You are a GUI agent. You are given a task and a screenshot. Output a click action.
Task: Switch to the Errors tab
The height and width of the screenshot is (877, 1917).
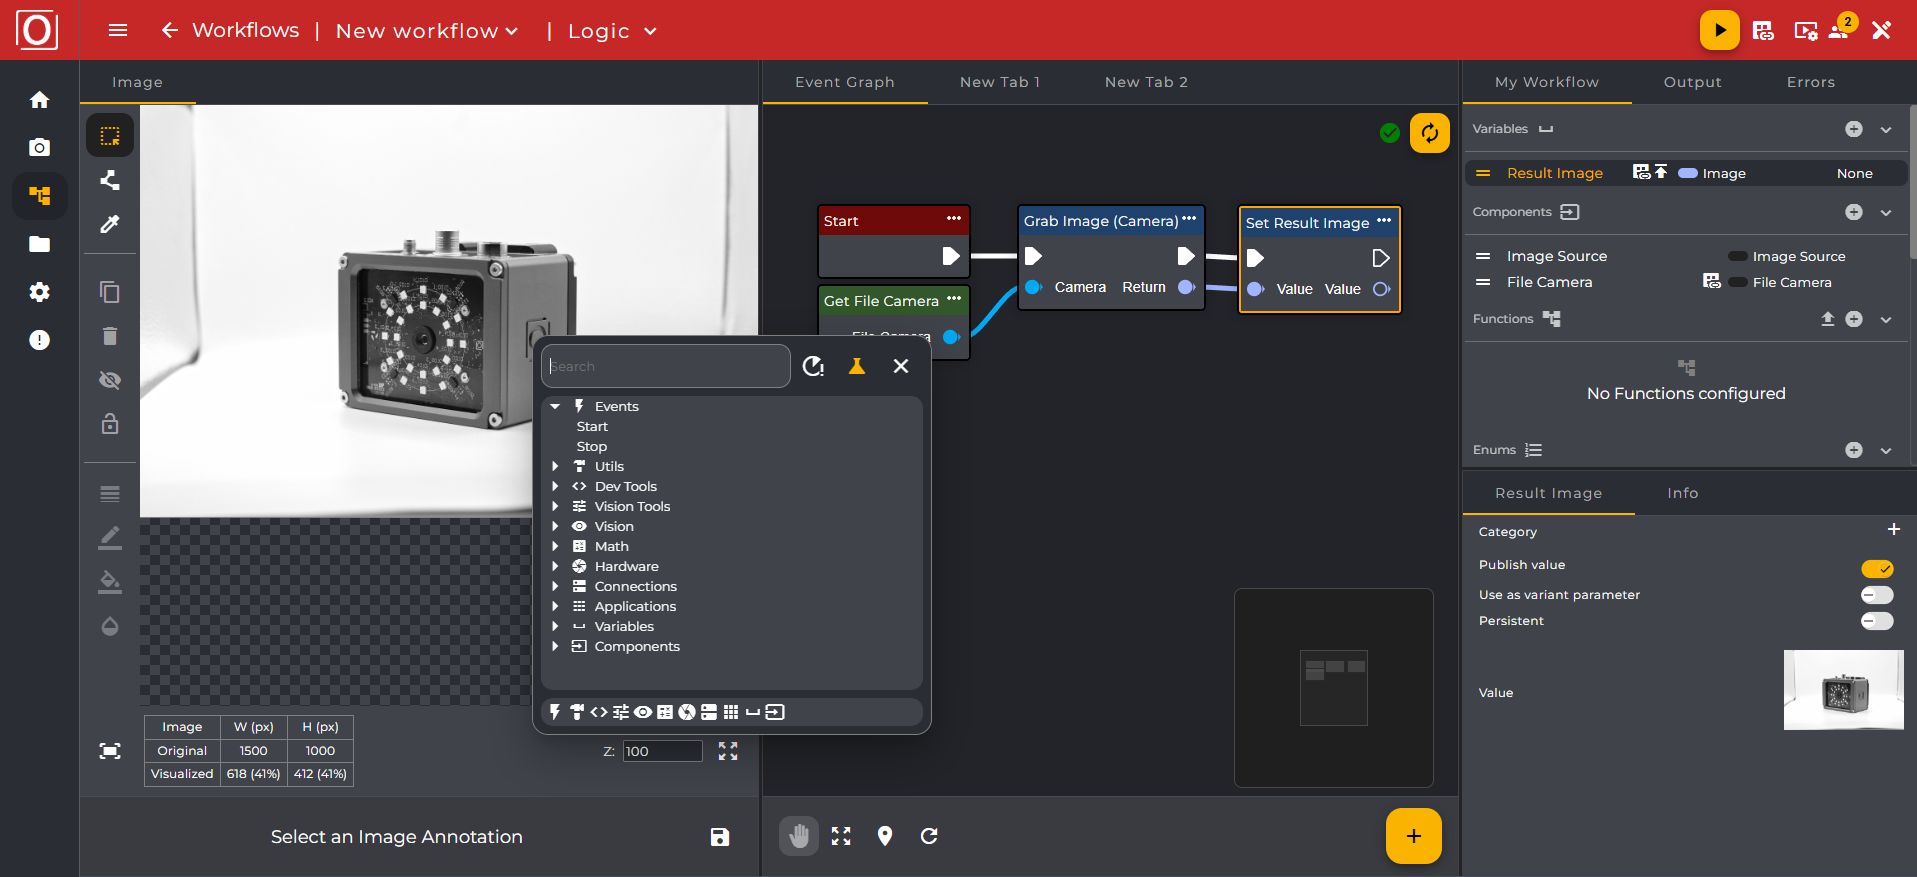point(1811,82)
